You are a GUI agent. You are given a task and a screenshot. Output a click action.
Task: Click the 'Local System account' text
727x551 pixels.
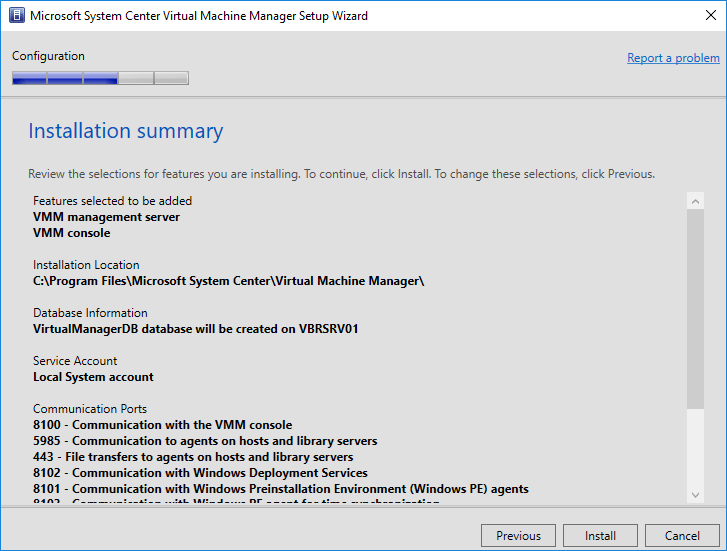pyautogui.click(x=93, y=377)
